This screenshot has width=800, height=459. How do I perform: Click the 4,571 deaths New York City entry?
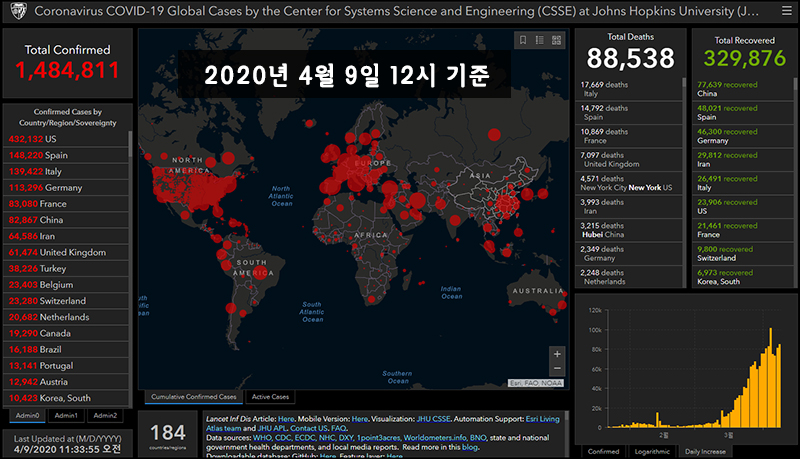629,183
